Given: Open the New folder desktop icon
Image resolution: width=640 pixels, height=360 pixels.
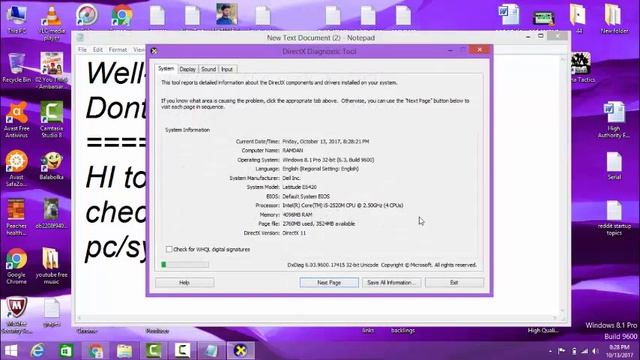Looking at the screenshot, I should pyautogui.click(x=614, y=19).
